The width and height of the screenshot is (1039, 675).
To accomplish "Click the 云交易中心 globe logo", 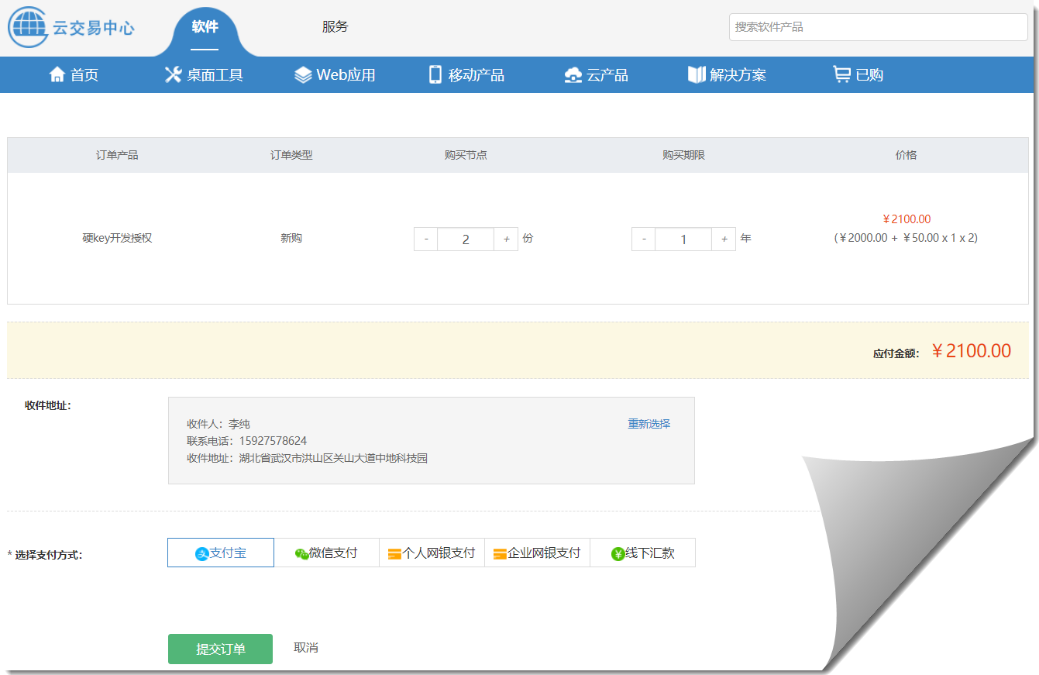I will point(28,27).
